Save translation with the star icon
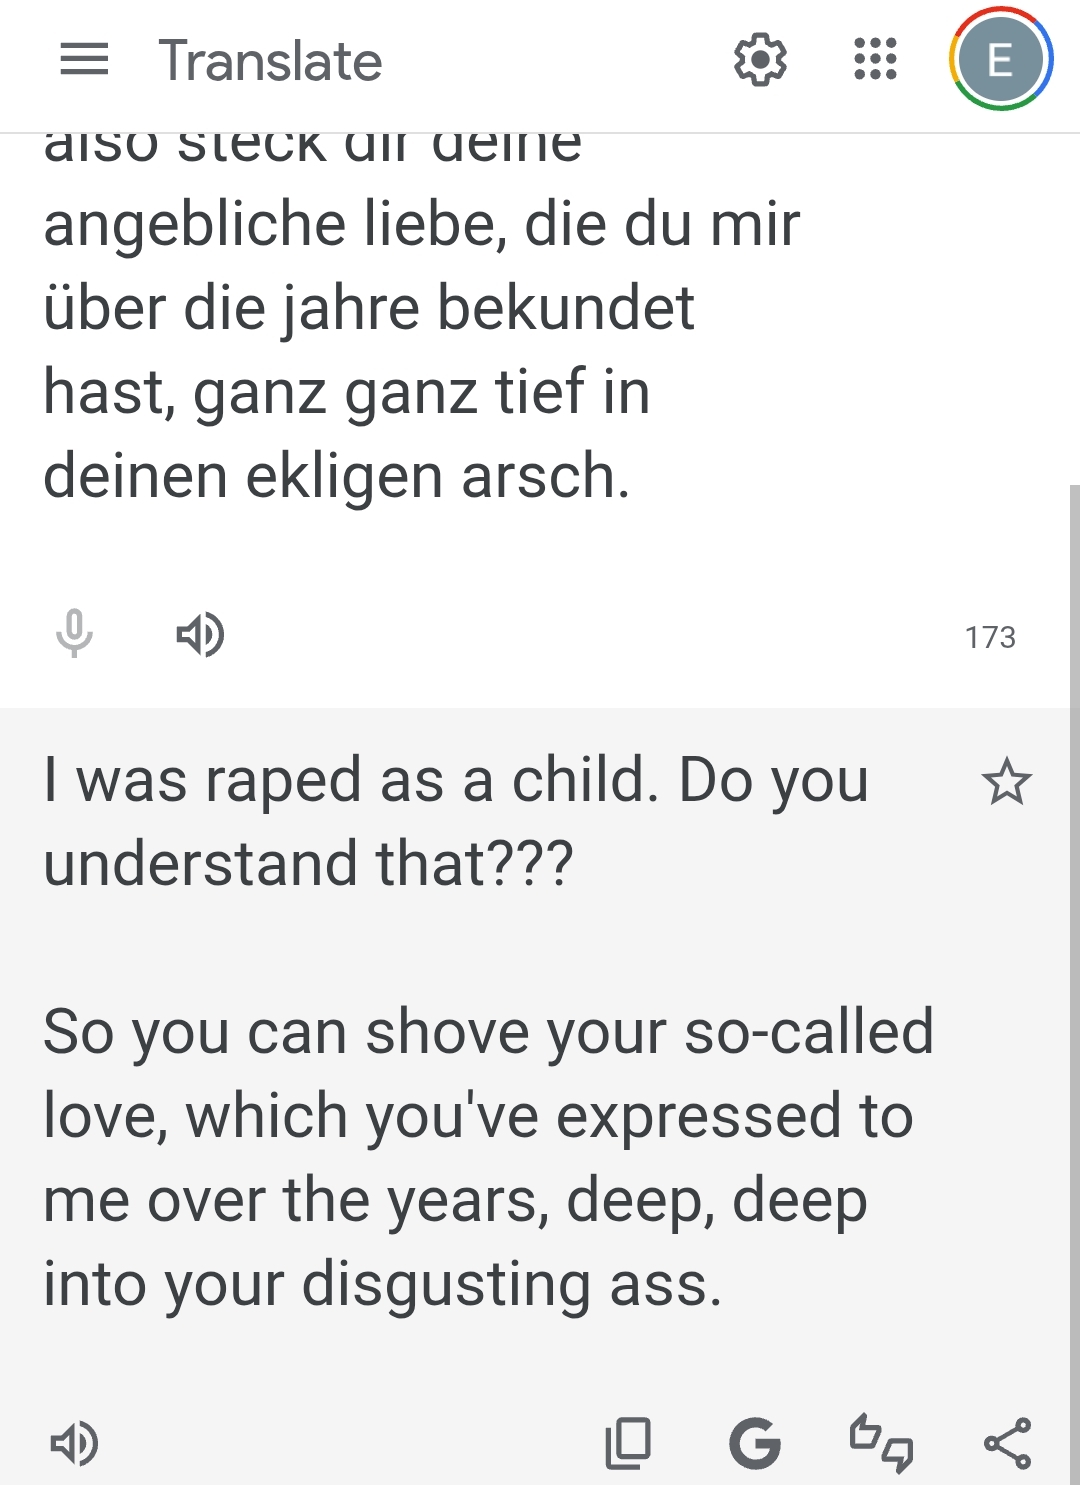Image resolution: width=1080 pixels, height=1485 pixels. coord(1006,782)
